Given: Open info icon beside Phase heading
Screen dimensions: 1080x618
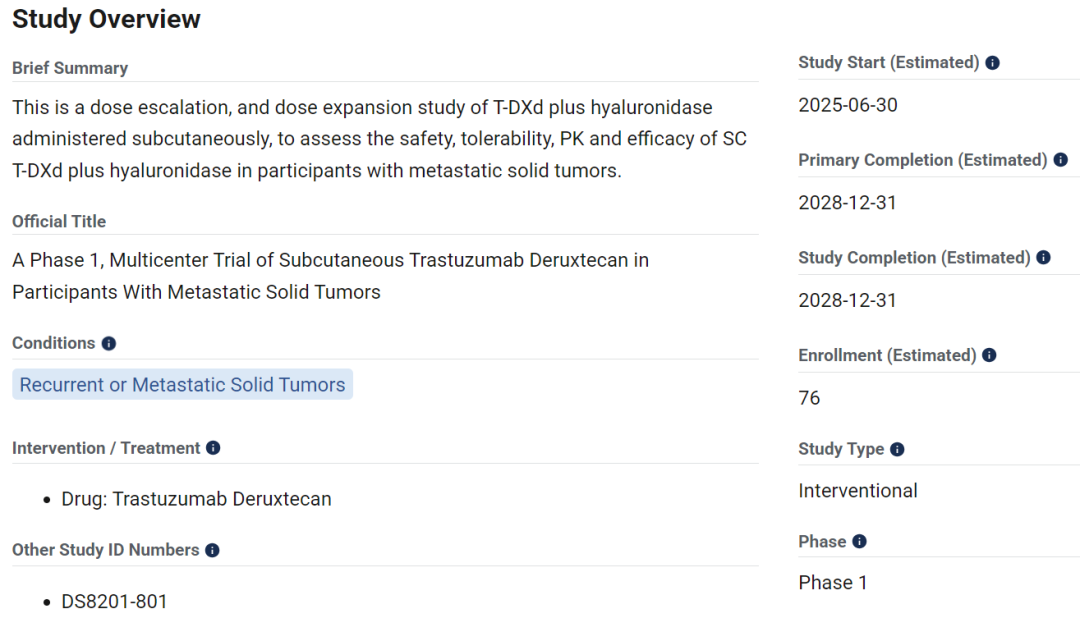Looking at the screenshot, I should click(859, 542).
